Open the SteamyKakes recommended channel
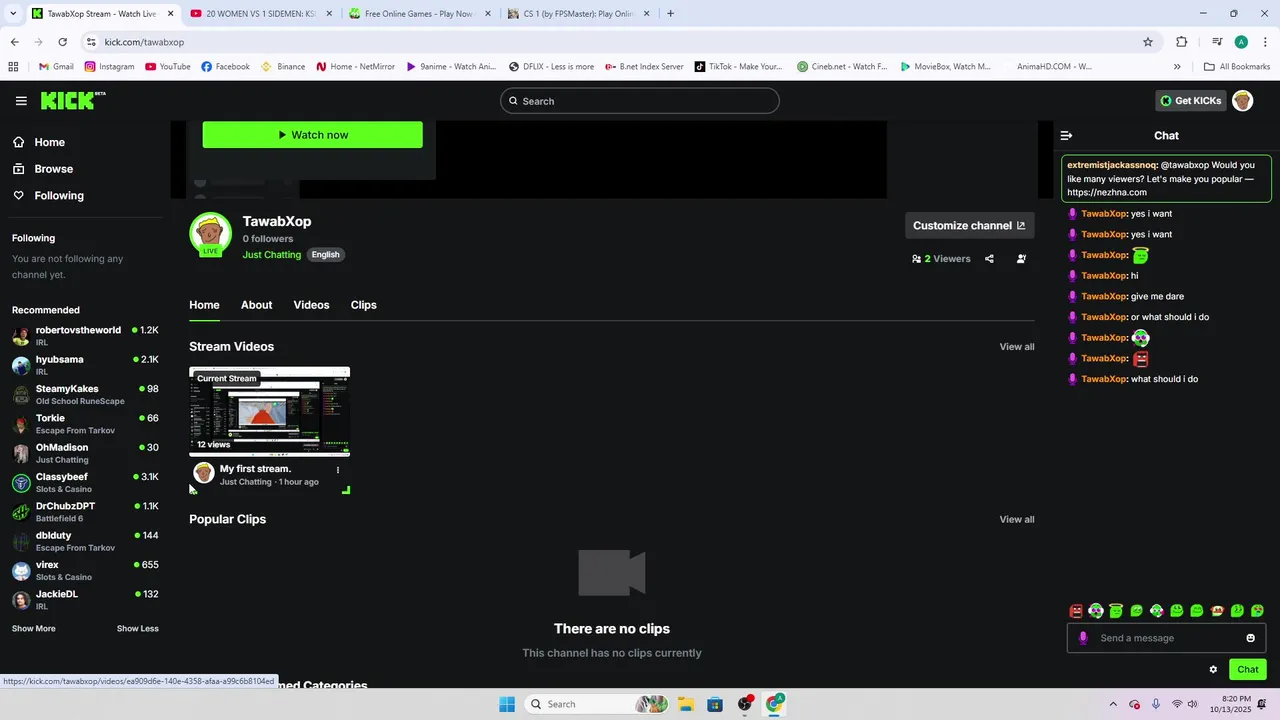Screen dimensions: 1280x720 (x=86, y=394)
